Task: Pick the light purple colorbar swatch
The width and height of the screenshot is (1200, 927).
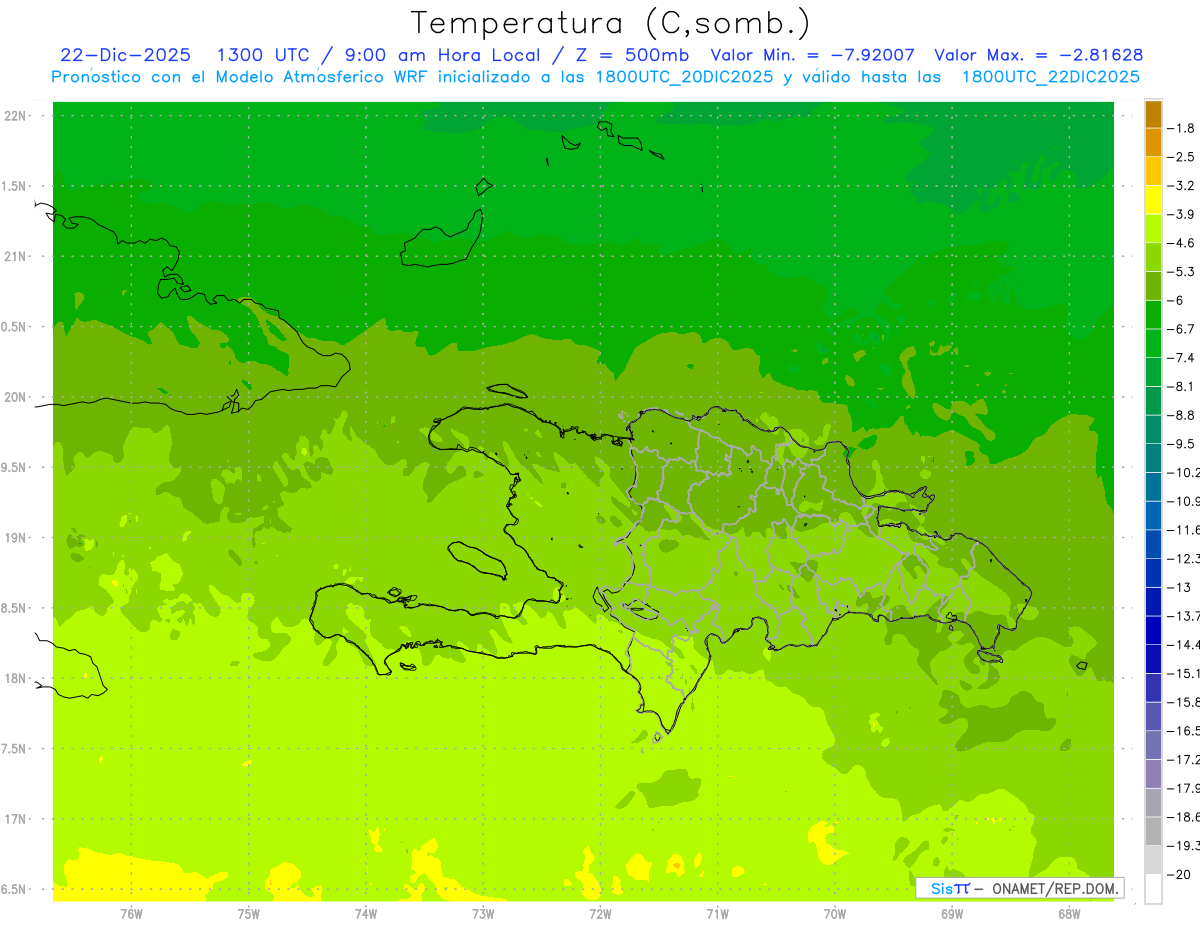Action: [x=1154, y=774]
